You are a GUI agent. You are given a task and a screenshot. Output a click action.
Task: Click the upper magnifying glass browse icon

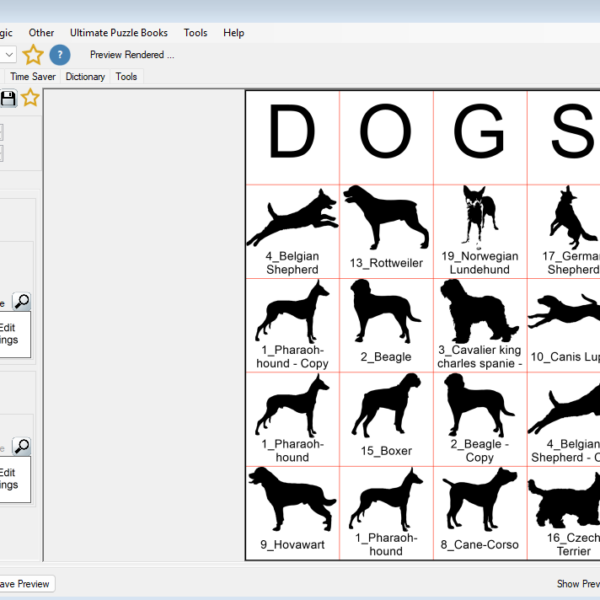(x=21, y=301)
